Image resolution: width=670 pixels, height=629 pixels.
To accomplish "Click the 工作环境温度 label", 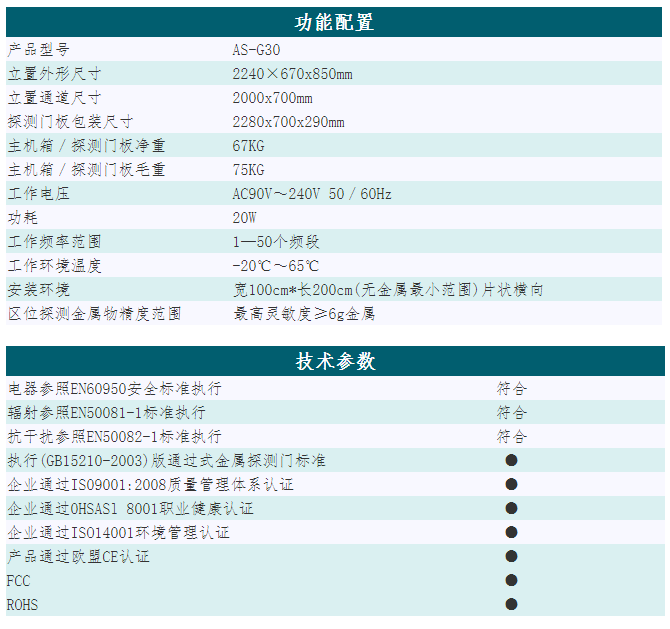I will click(x=55, y=265).
